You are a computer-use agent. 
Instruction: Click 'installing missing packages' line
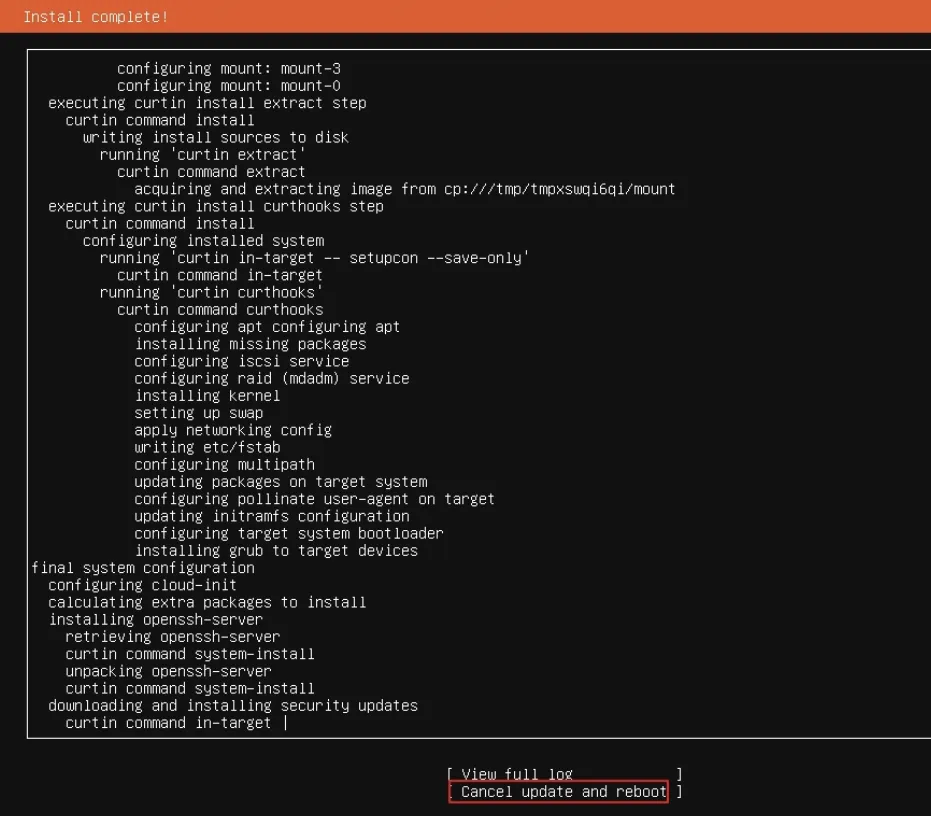250,344
